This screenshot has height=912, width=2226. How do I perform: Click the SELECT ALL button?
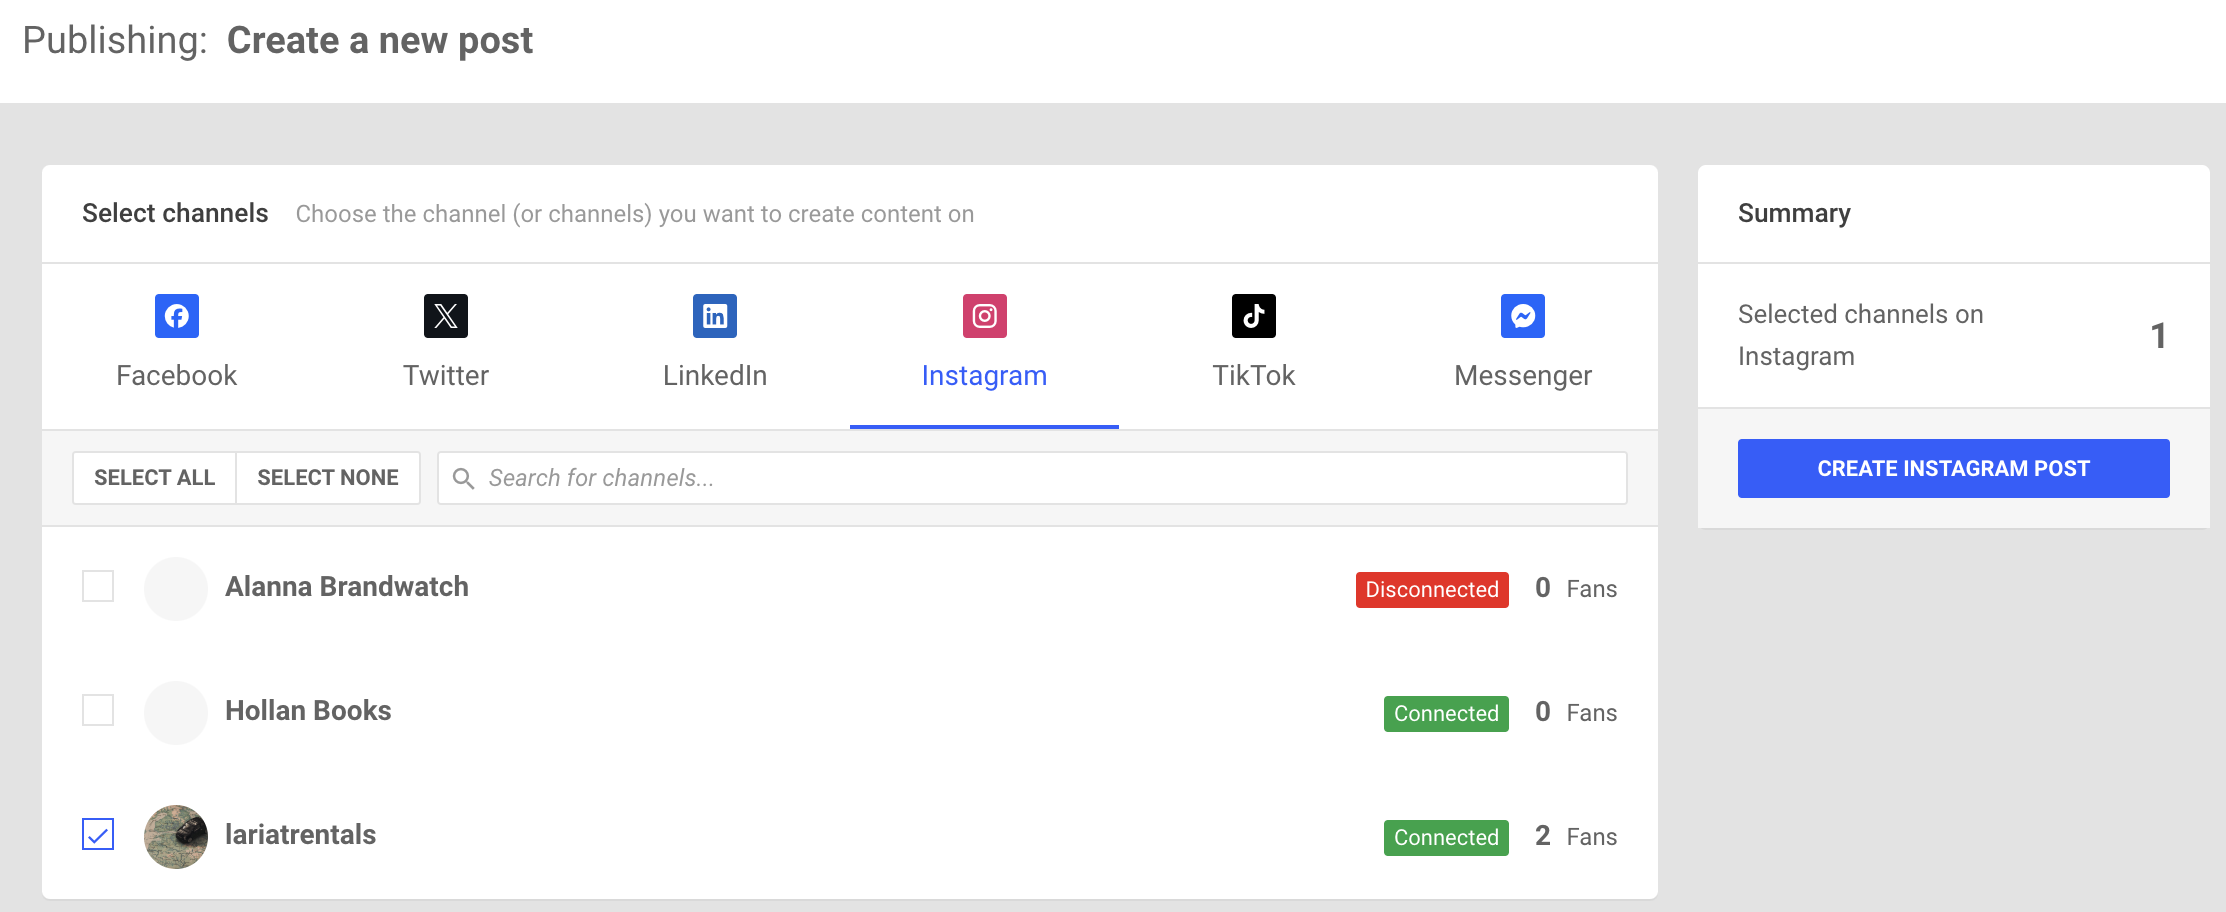pyautogui.click(x=155, y=478)
